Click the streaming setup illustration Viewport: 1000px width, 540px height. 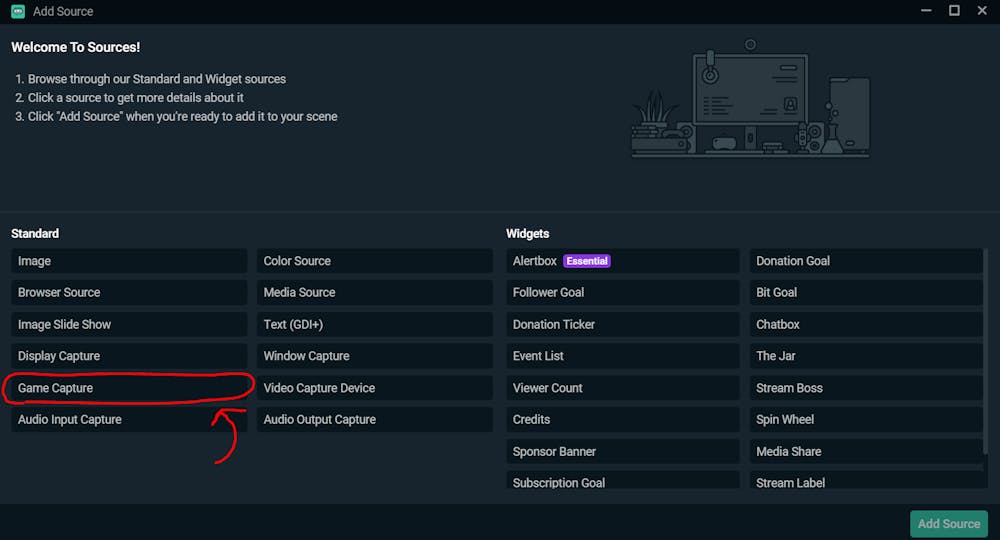(x=751, y=98)
